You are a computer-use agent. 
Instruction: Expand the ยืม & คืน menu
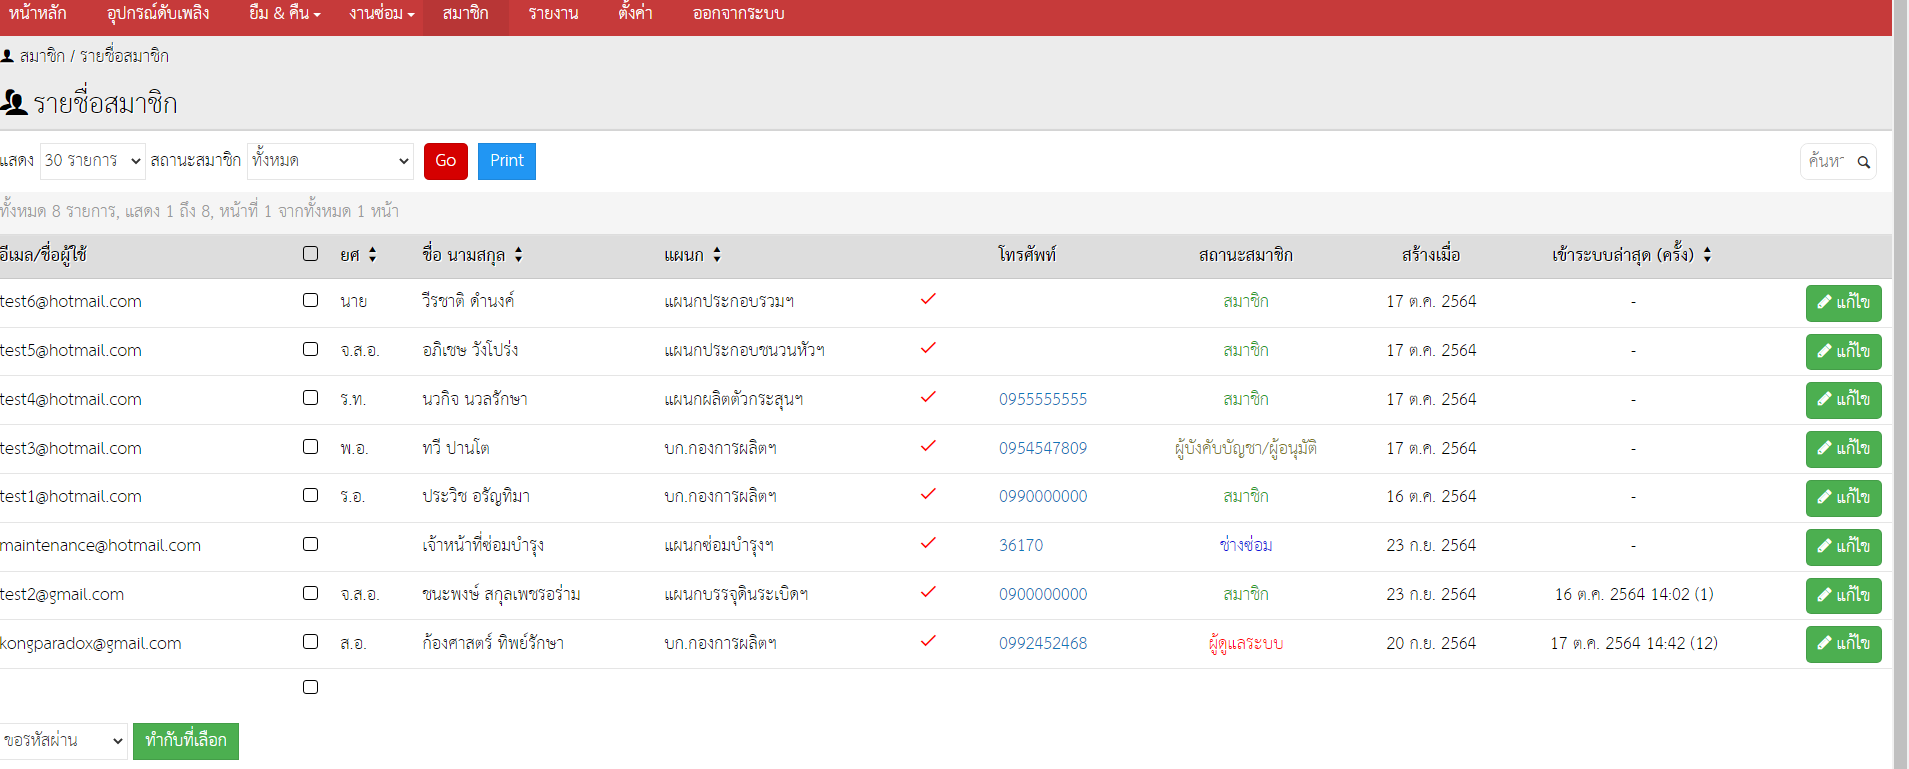point(285,14)
